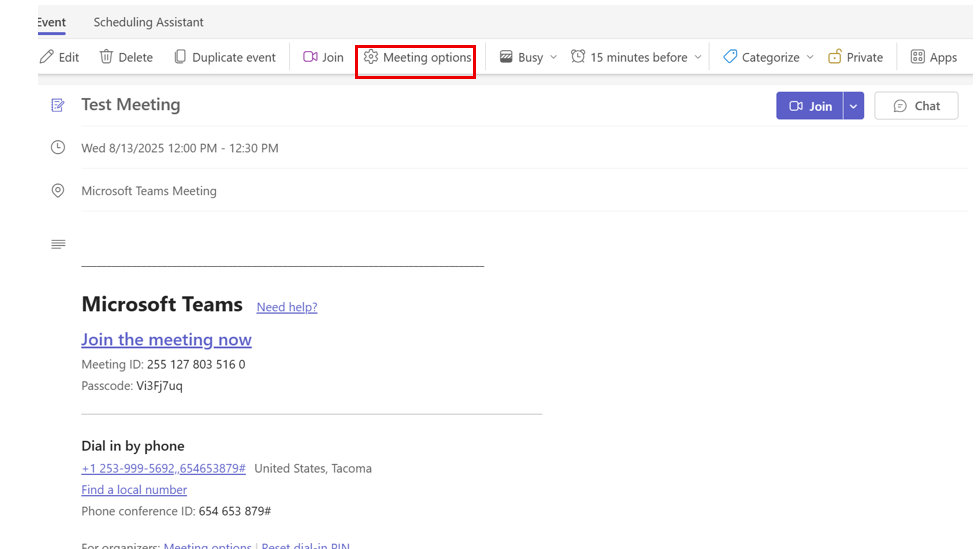
Task: Click the Apps grid icon
Action: click(x=917, y=57)
